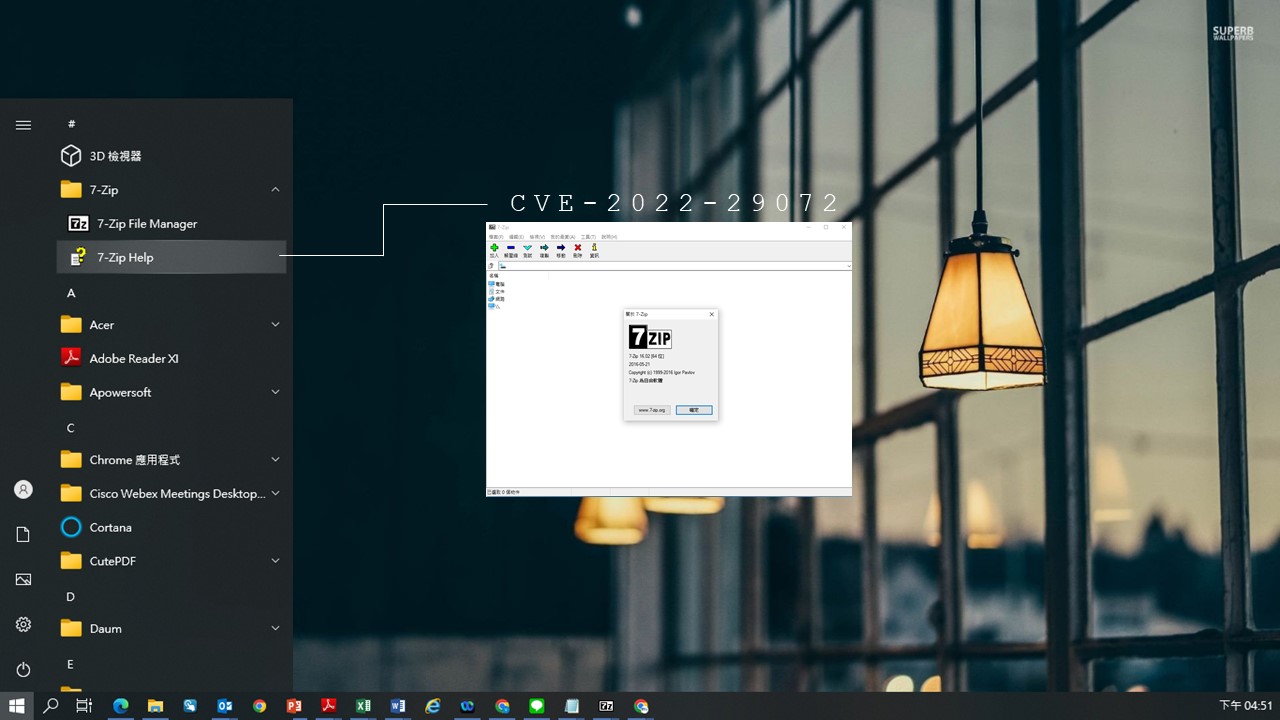Open LINE from the taskbar
This screenshot has height=720, width=1280.
(537, 706)
